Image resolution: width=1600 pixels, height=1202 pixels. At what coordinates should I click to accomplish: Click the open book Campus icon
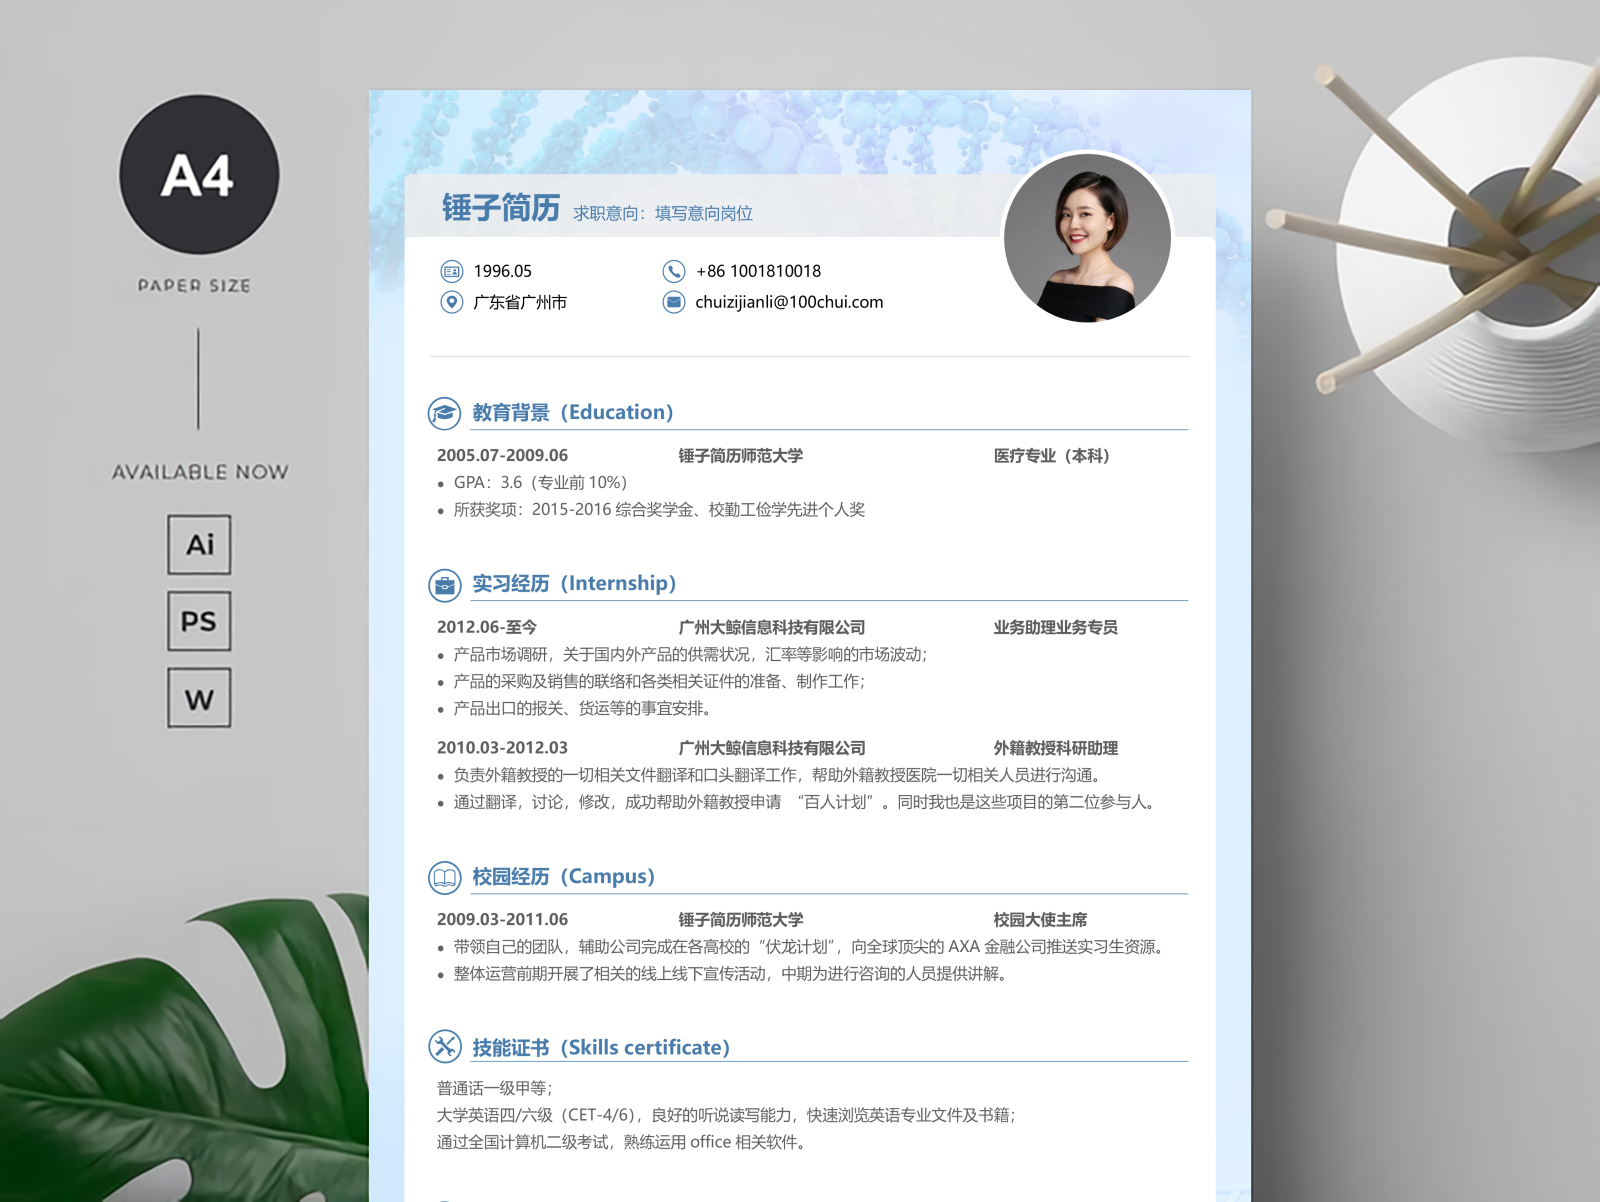click(445, 877)
